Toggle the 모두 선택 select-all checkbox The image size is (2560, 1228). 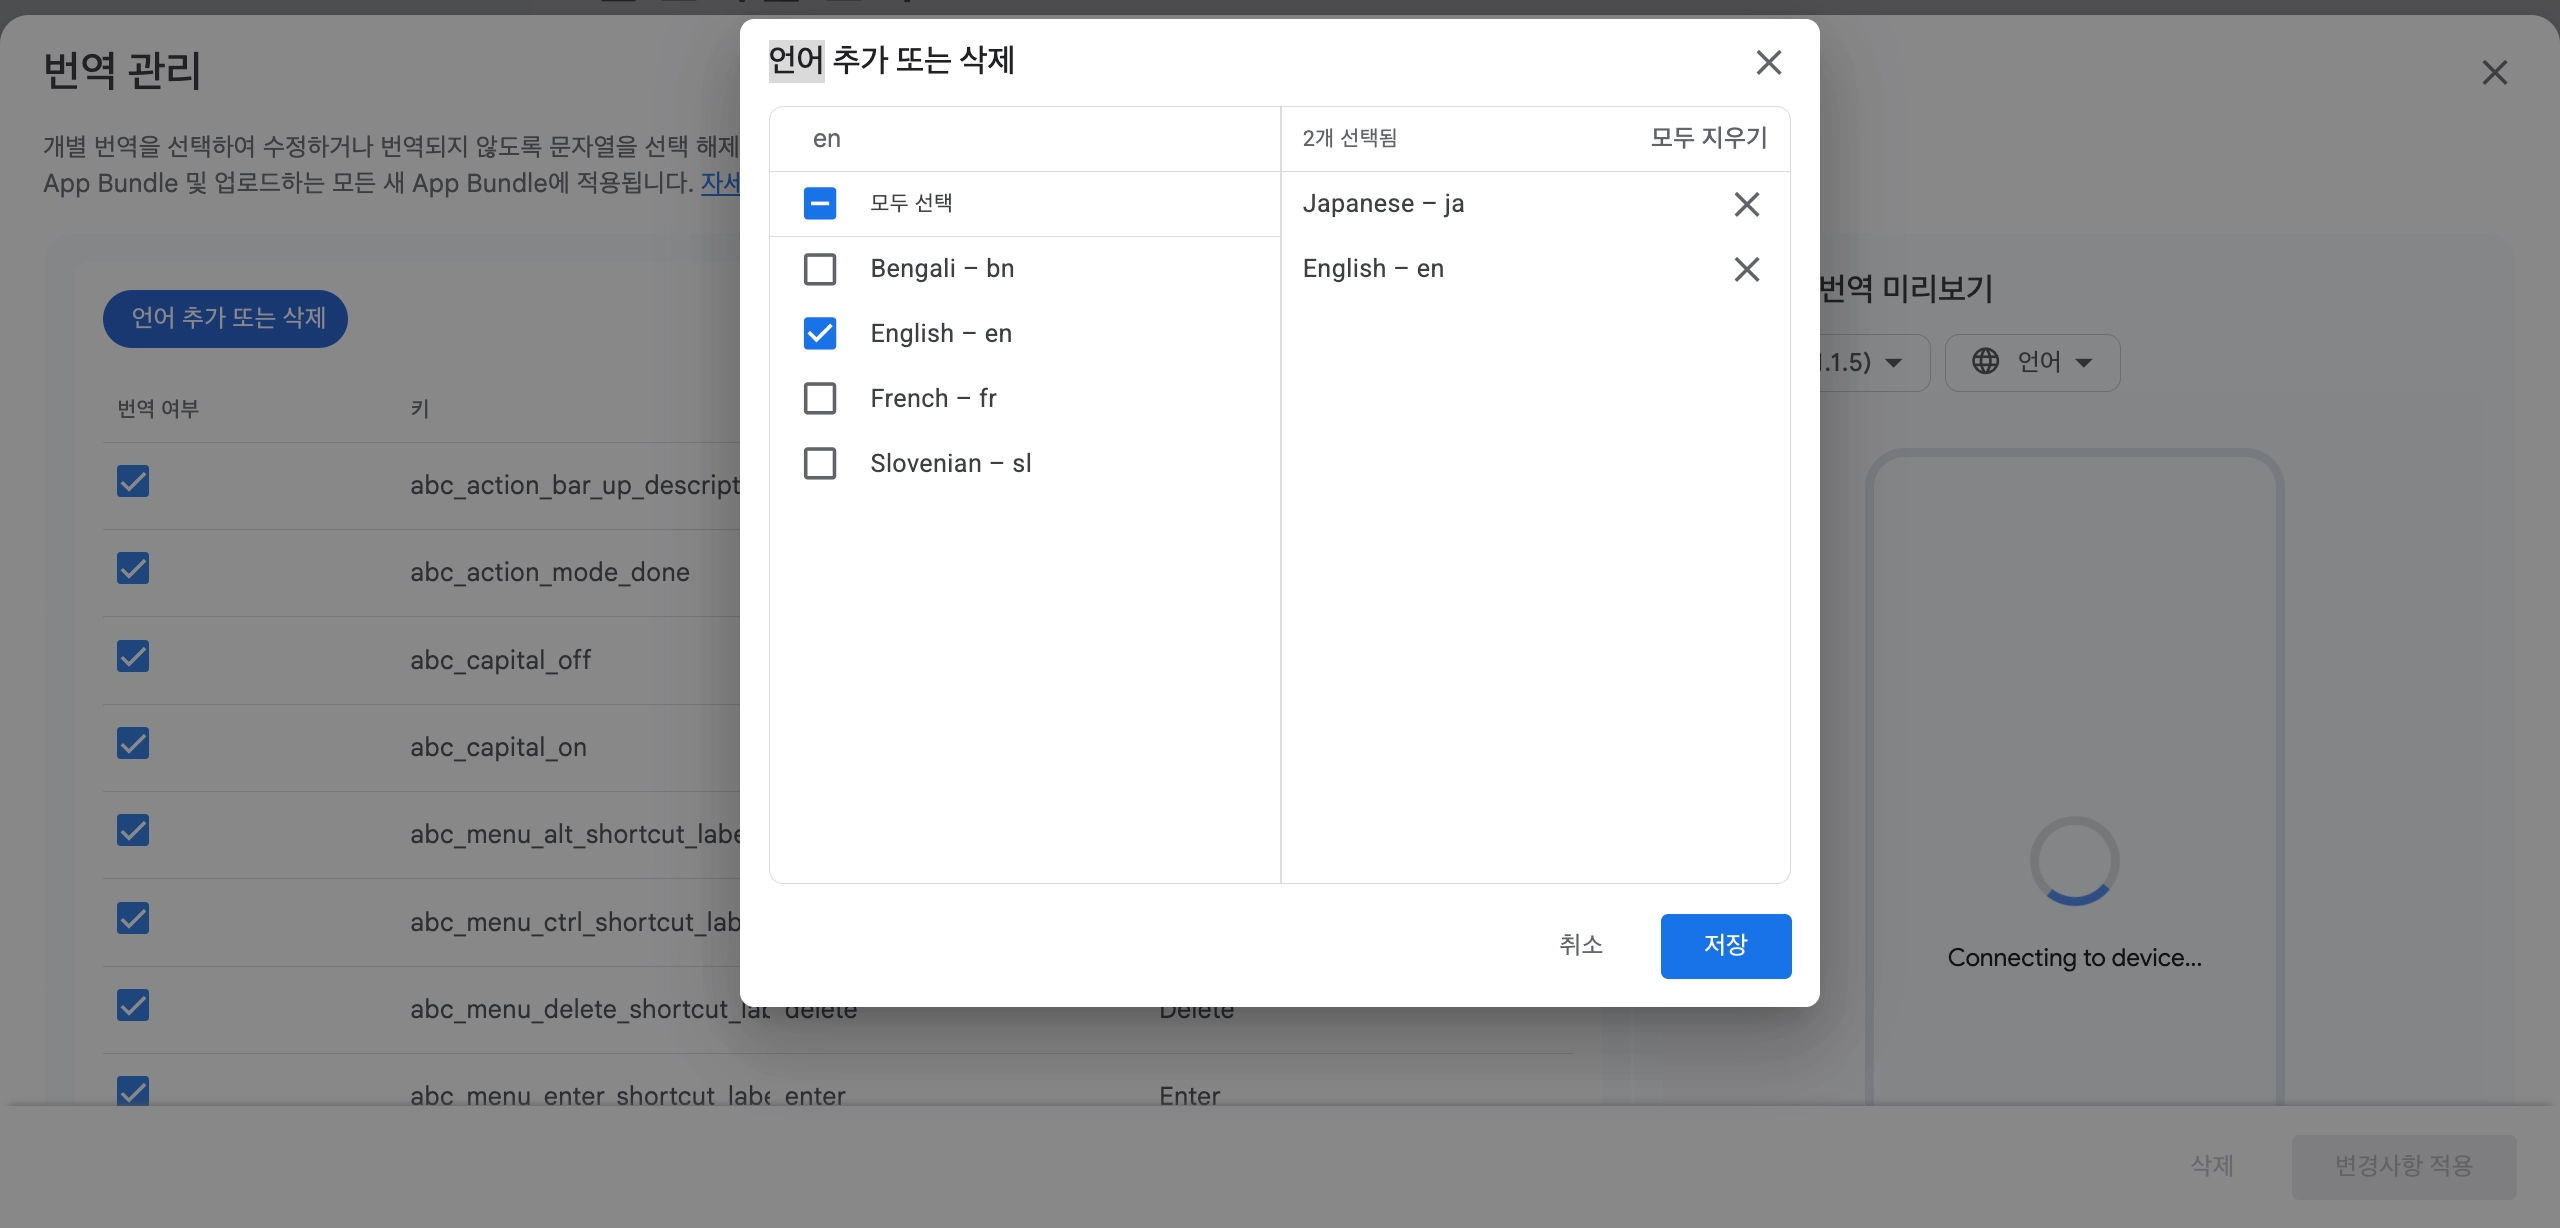click(x=820, y=204)
